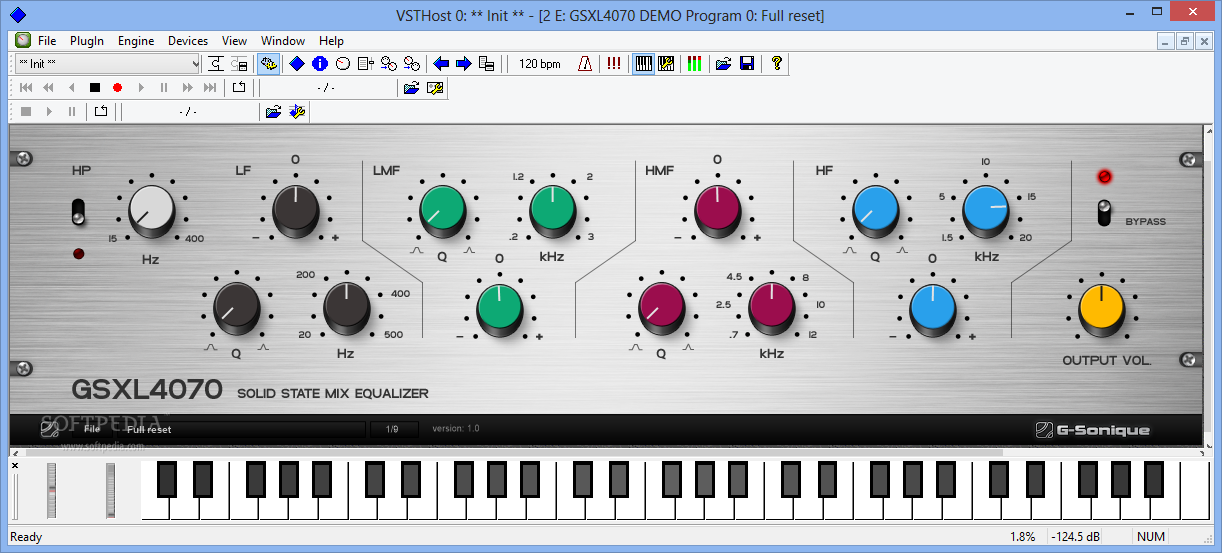Image resolution: width=1222 pixels, height=553 pixels.
Task: Toggle the piano keyboard bar icon
Action: pos(644,64)
